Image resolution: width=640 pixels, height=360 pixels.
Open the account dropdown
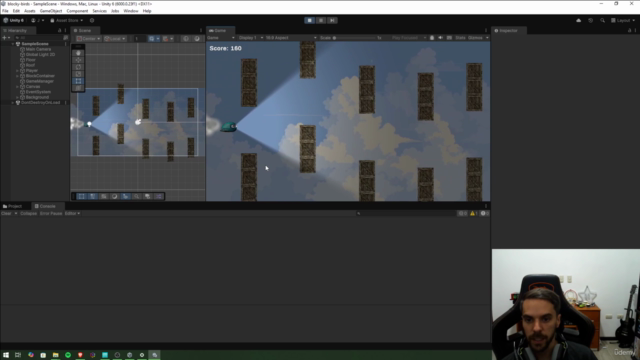(38, 20)
